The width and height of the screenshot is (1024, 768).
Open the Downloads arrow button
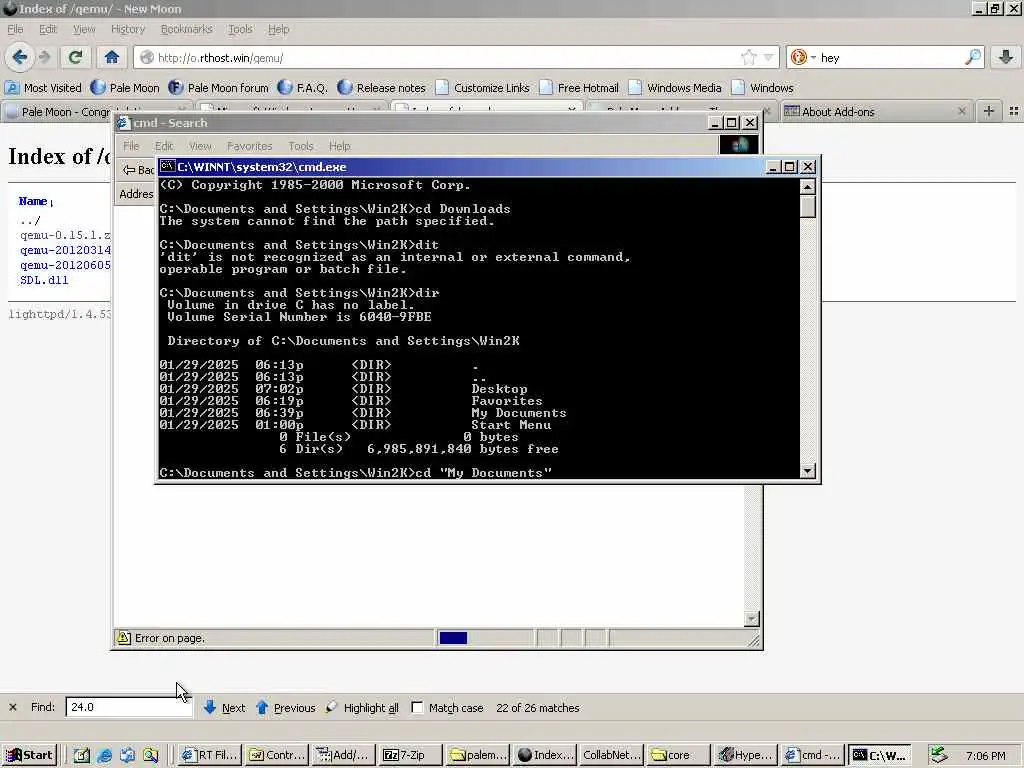click(1006, 57)
